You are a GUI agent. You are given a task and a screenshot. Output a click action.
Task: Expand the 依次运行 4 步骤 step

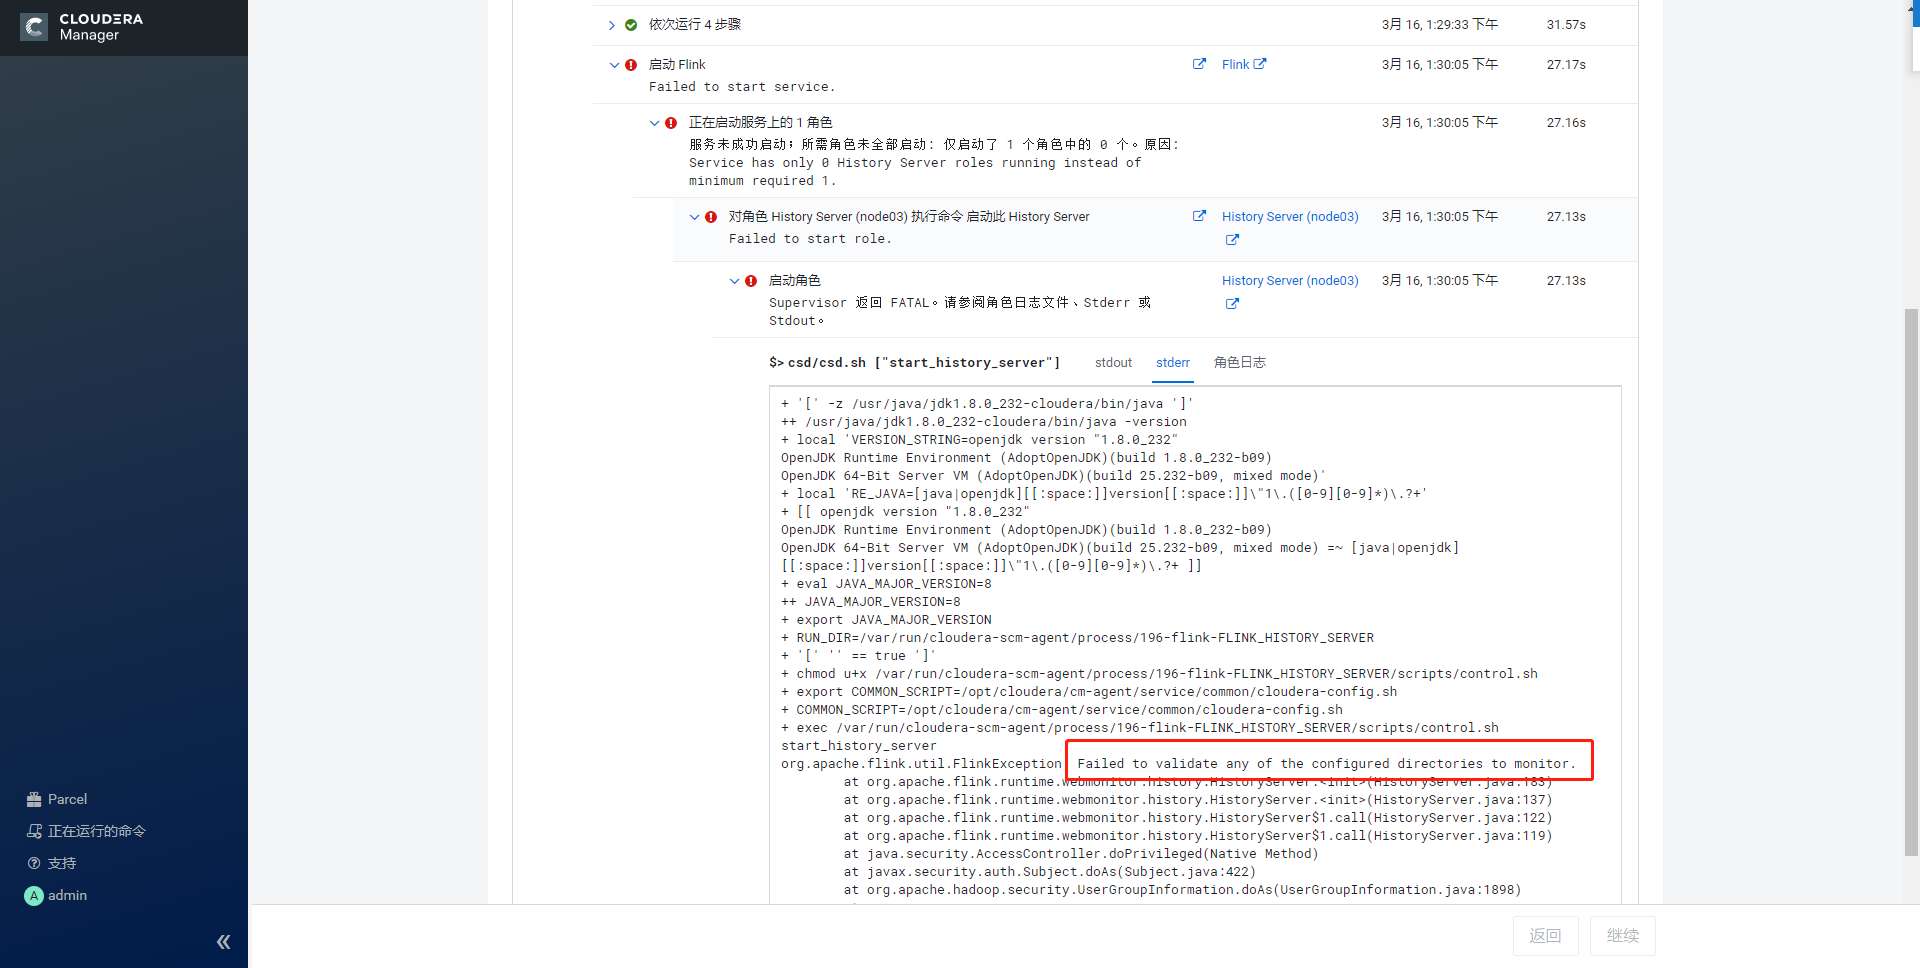pyautogui.click(x=611, y=25)
